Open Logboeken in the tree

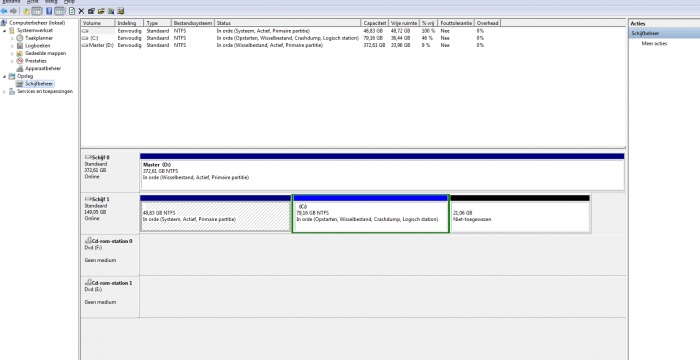tap(38, 46)
